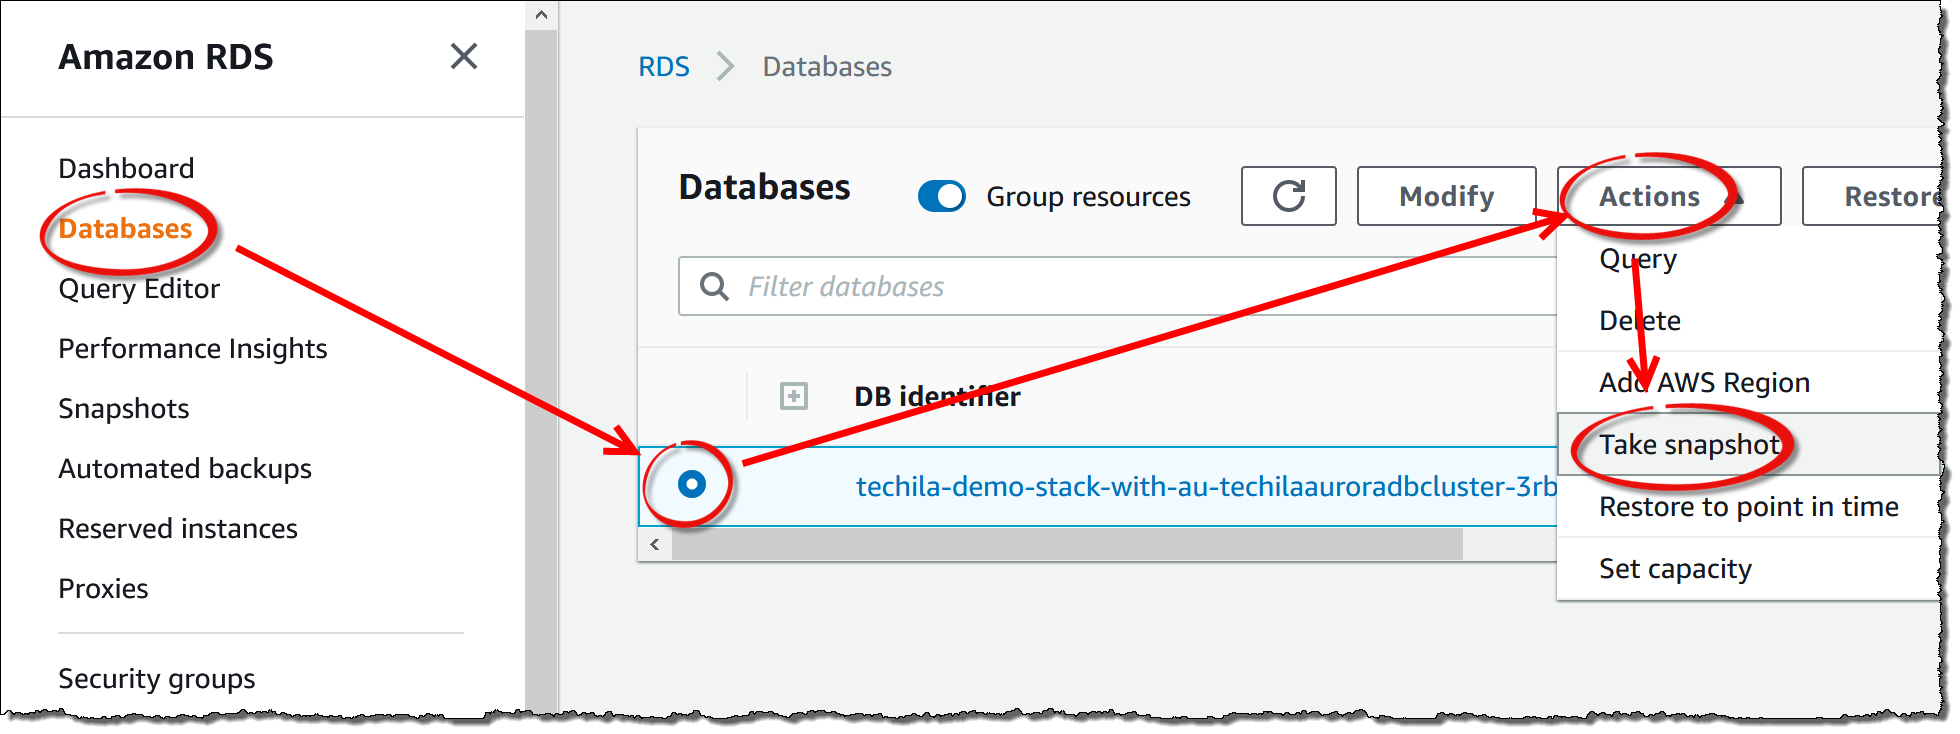Screen dimensions: 1960x734
Task: Expand all rows using plus icon
Action: (x=794, y=396)
